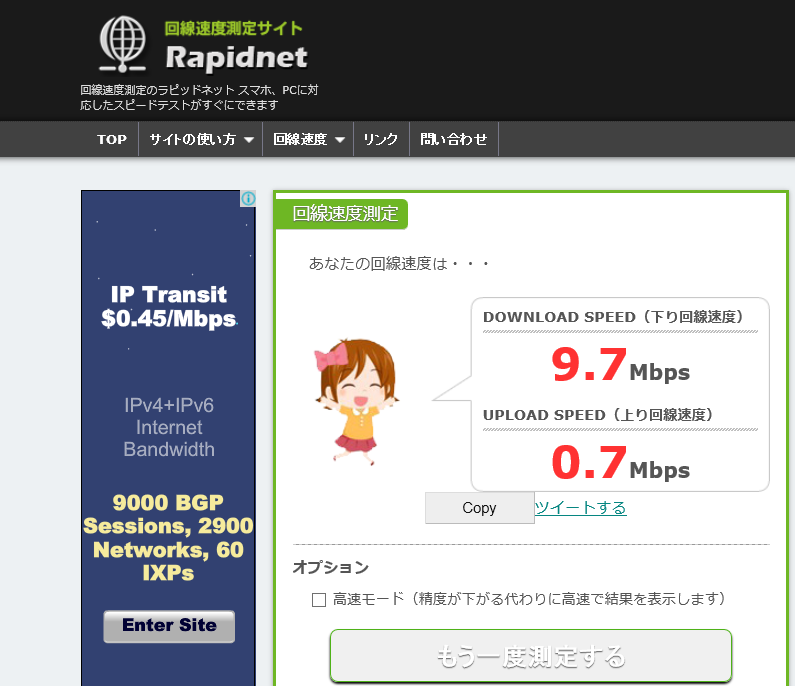Click the 9.7 Mbps download speed value

tap(620, 365)
